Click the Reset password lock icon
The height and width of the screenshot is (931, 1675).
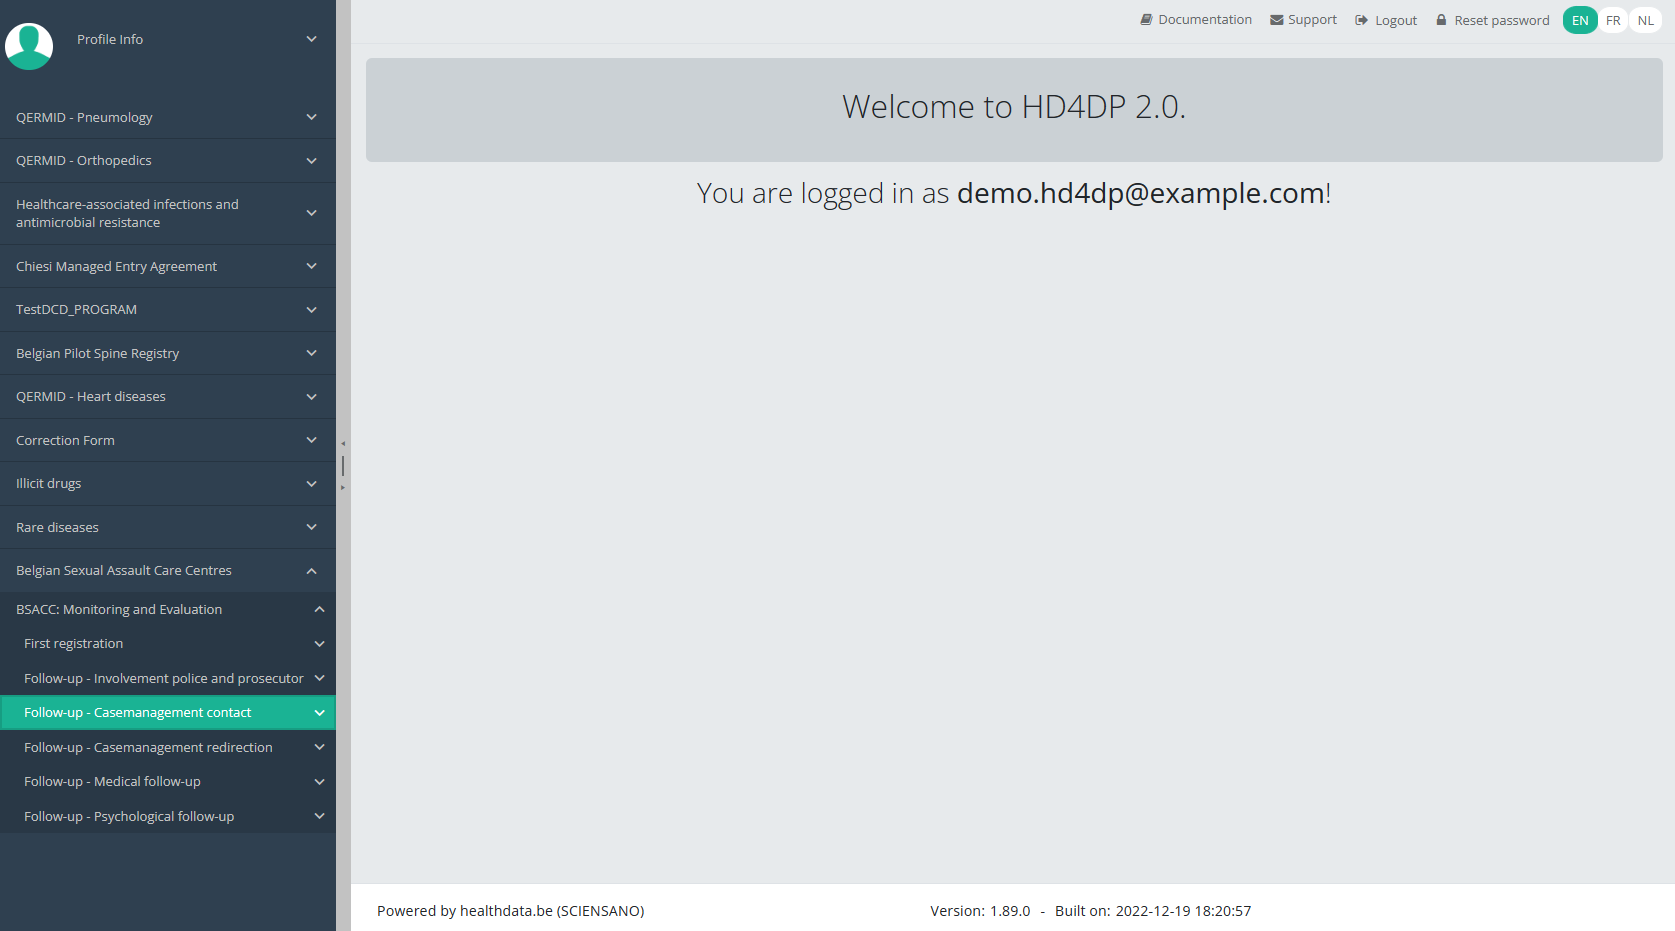1441,20
